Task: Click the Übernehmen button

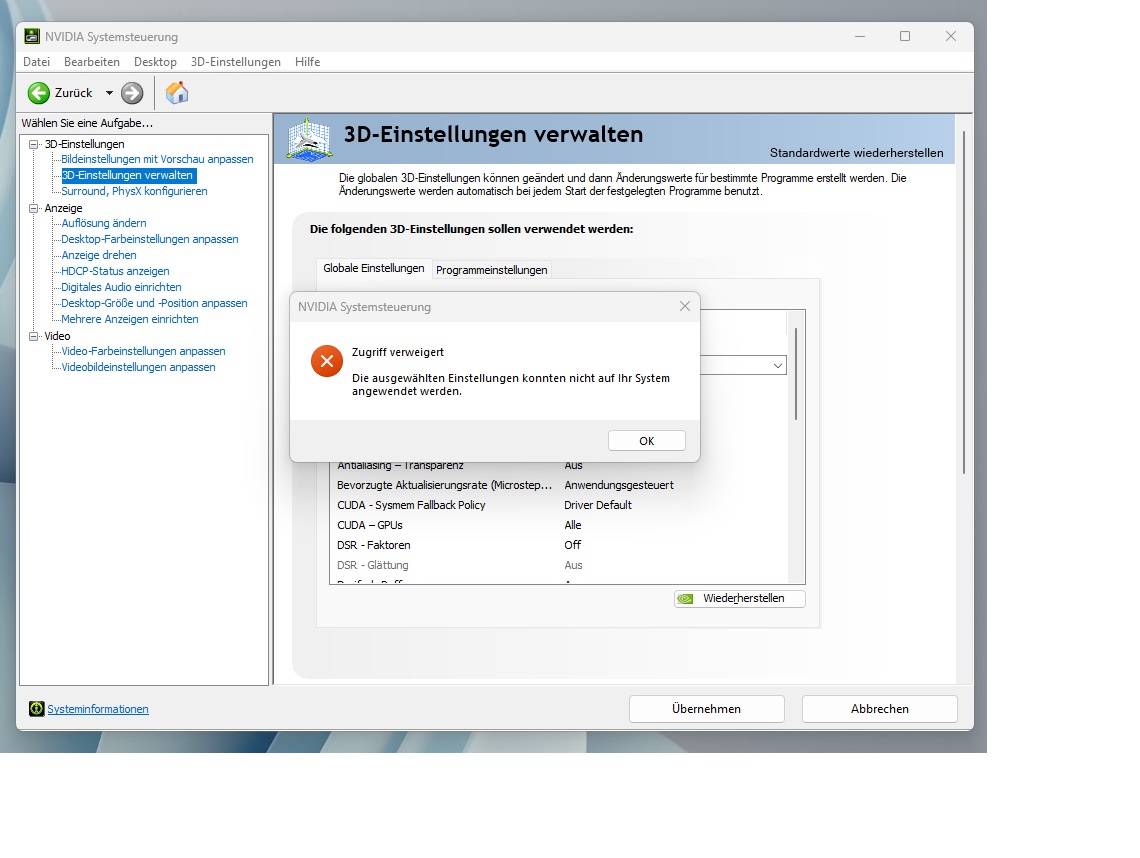Action: tap(706, 709)
